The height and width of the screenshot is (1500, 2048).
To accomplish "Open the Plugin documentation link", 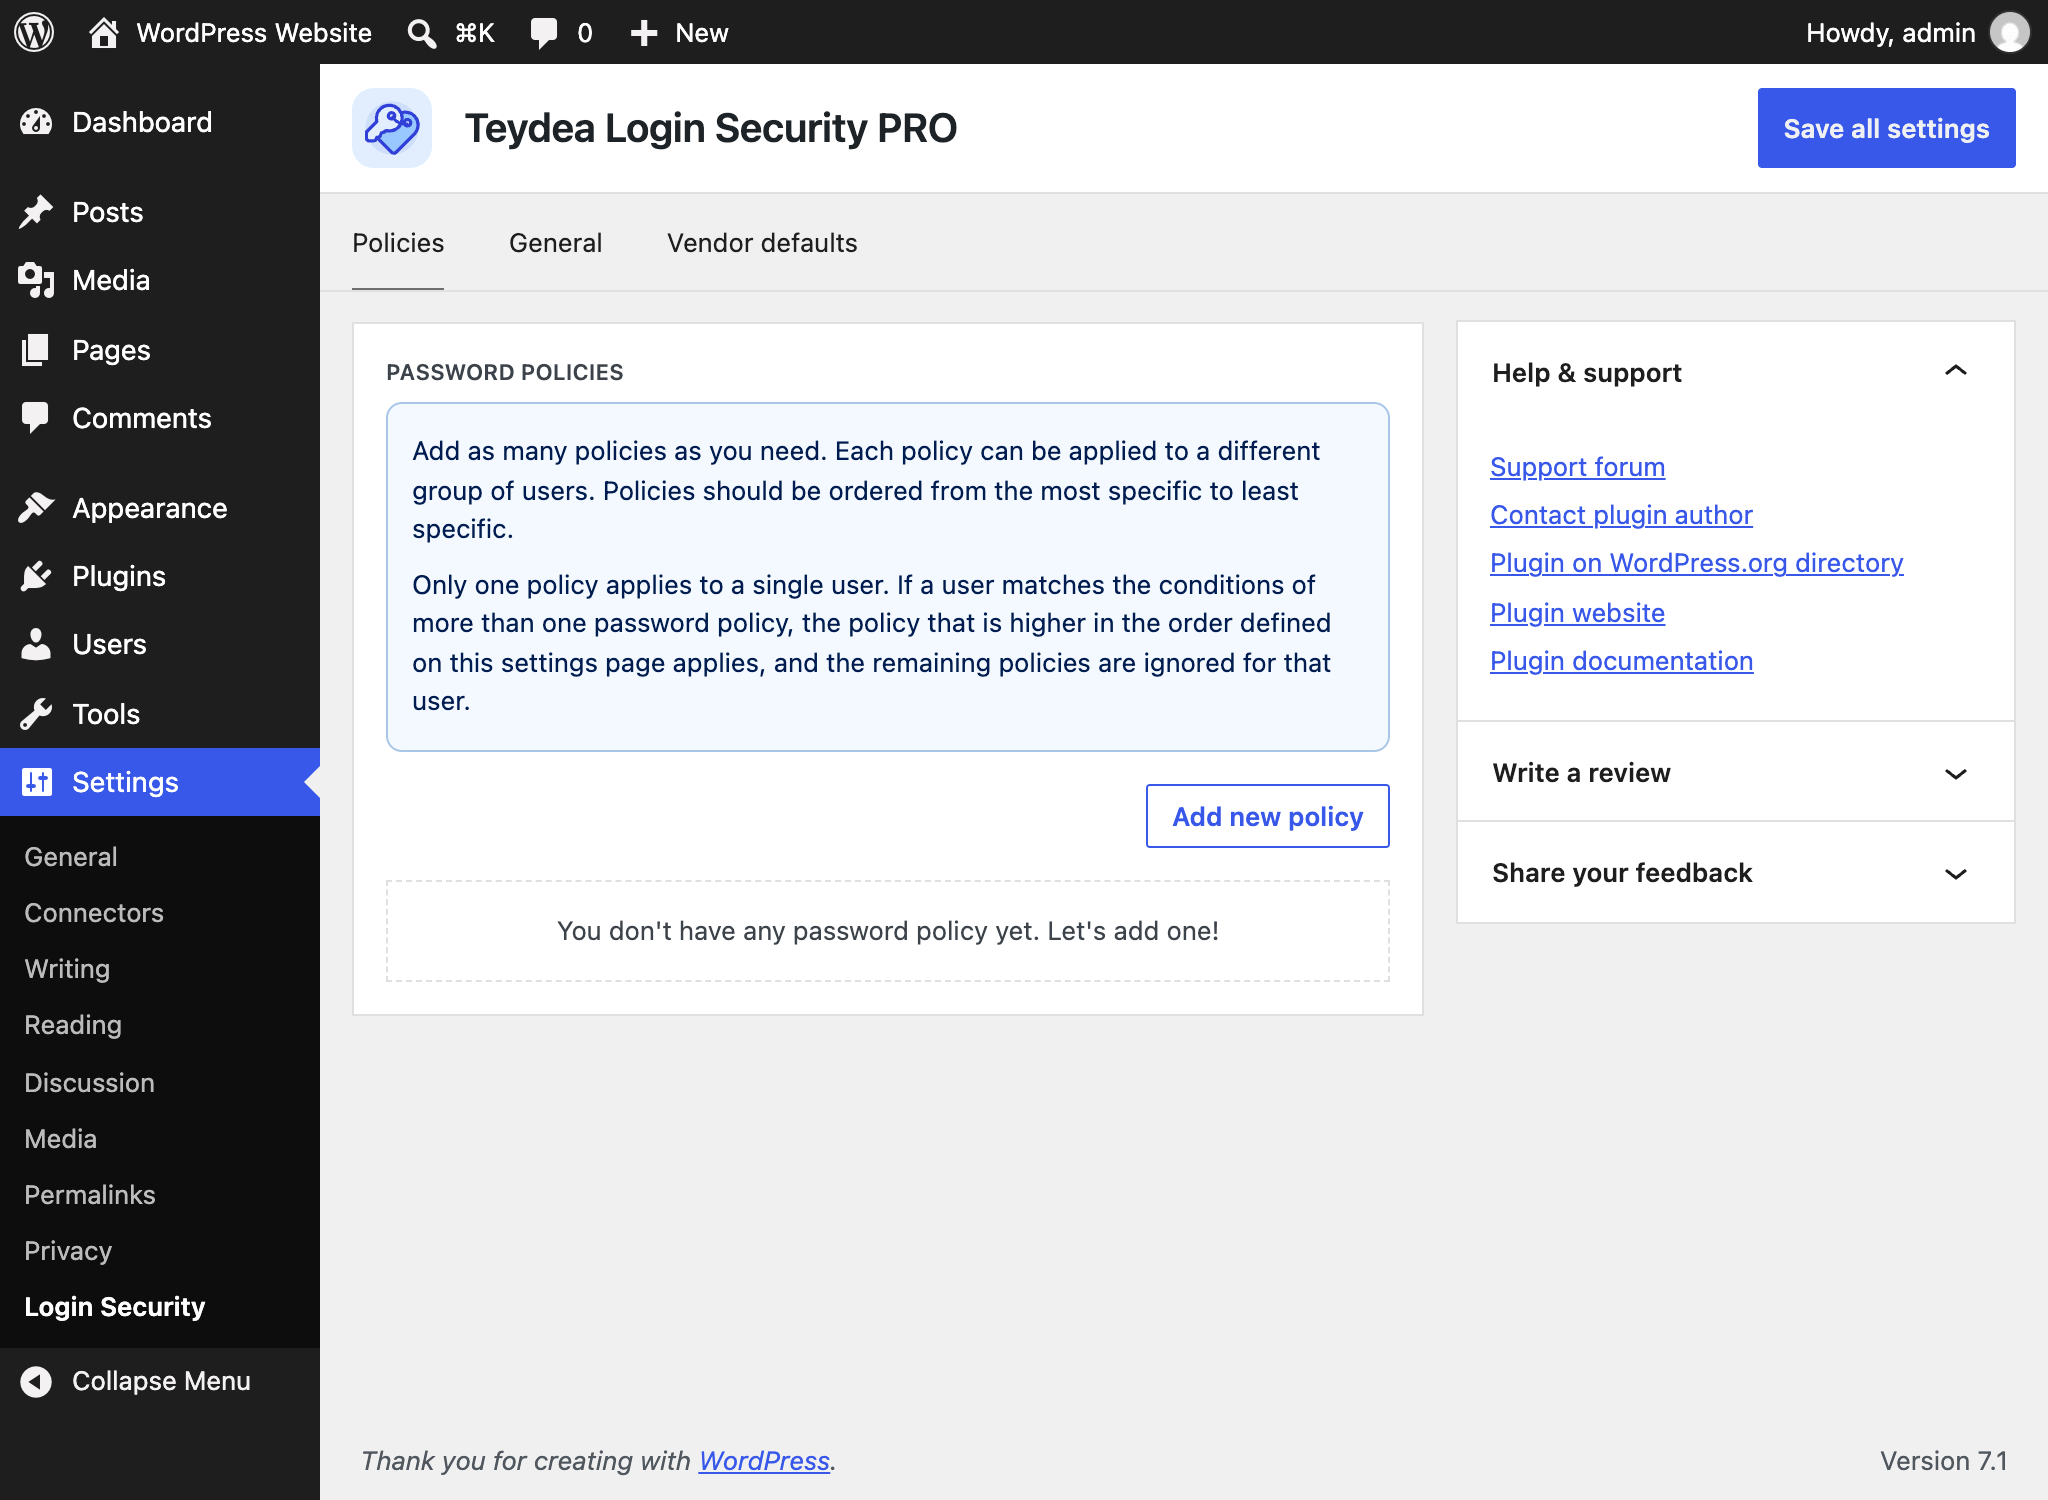I will (x=1621, y=661).
